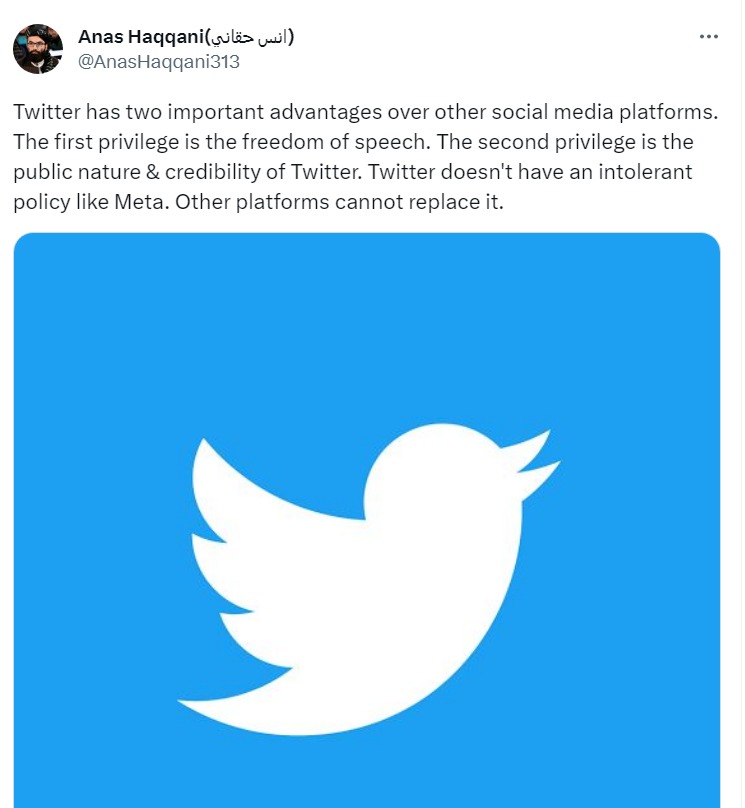Screen dimensions: 745x808
Task: Click Anas Haqqani's profile avatar
Action: (38, 49)
